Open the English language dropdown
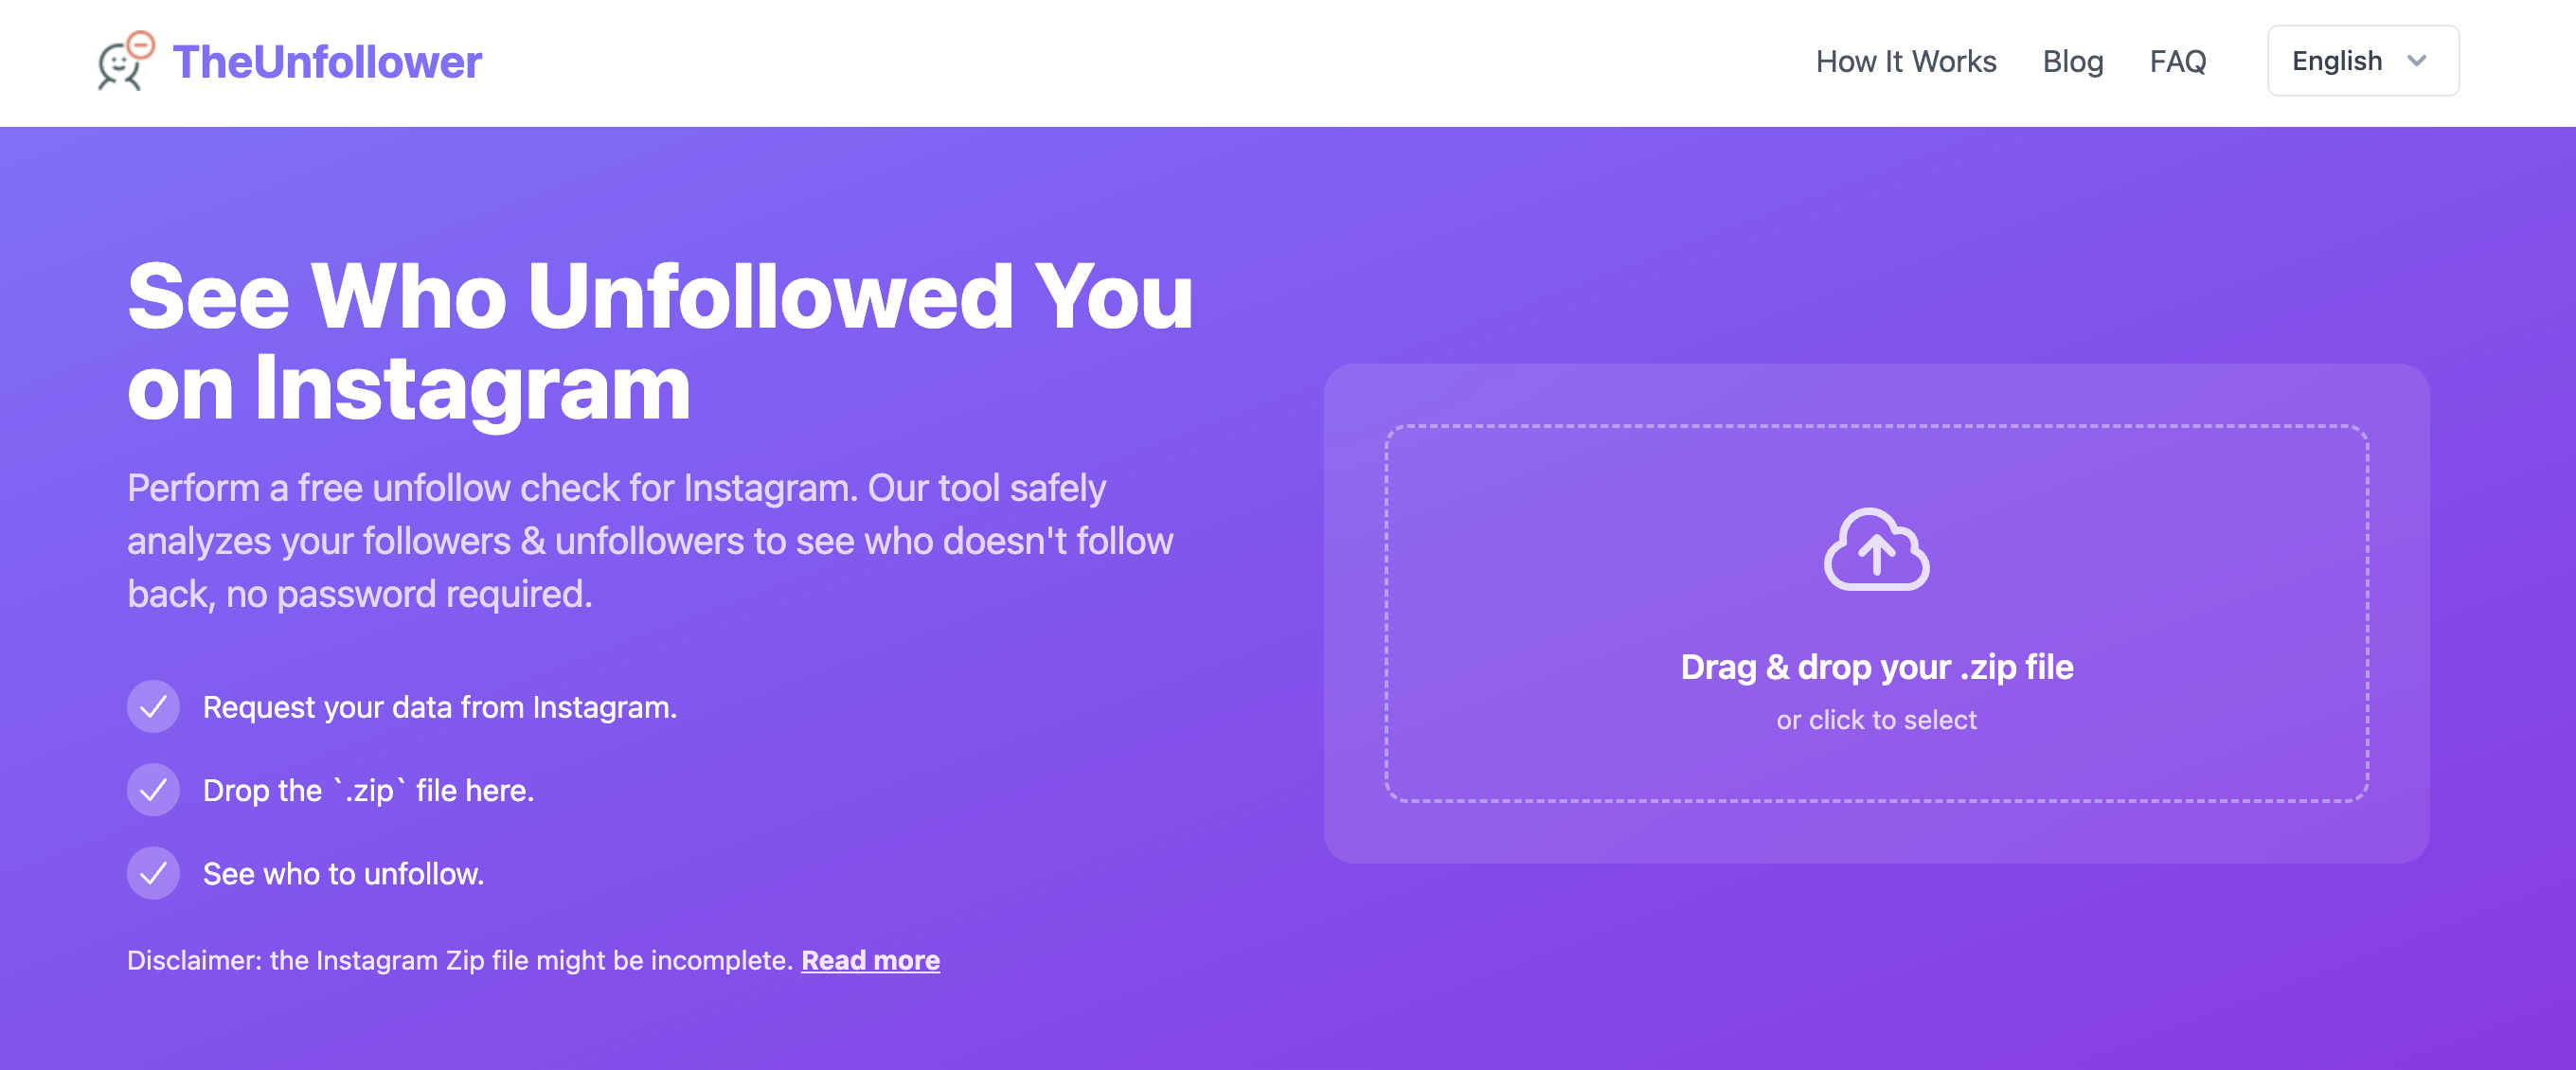 pos(2362,61)
